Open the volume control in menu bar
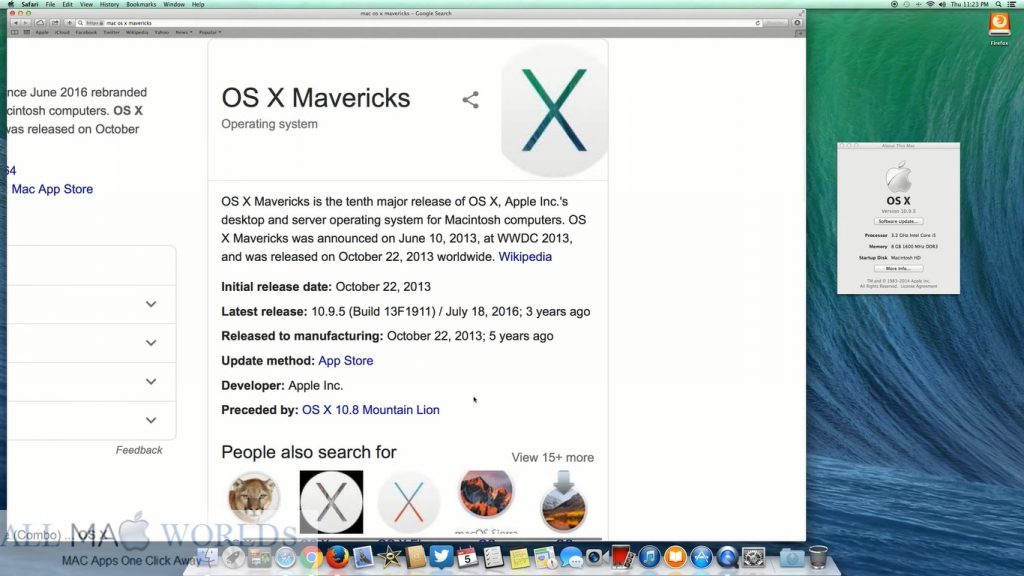The image size is (1024, 576). coord(942,5)
